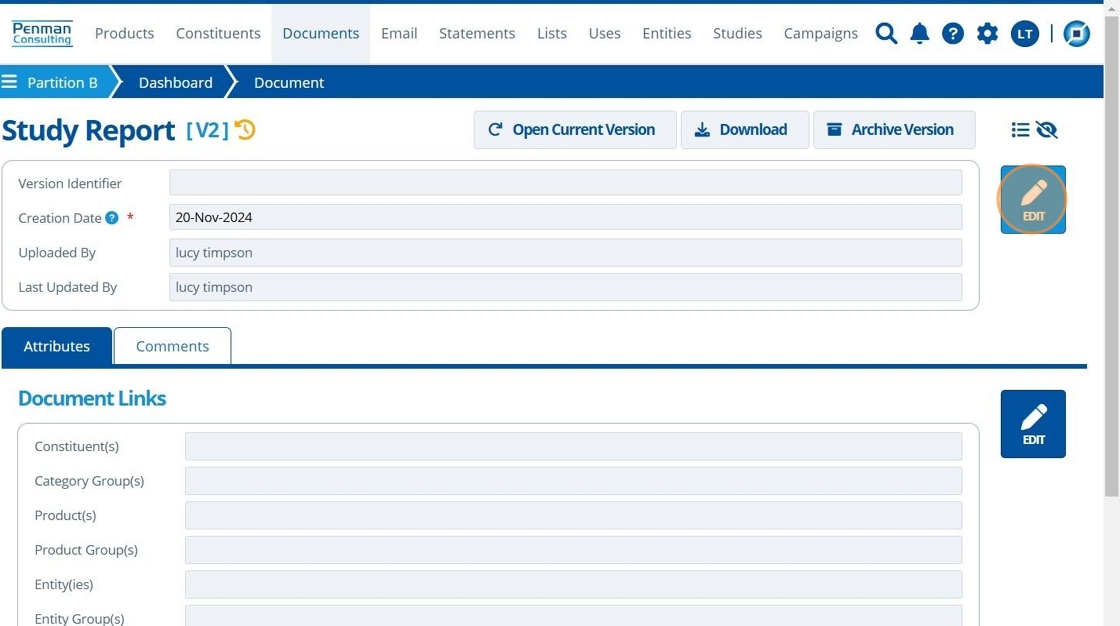The width and height of the screenshot is (1120, 626).
Task: Click the Entity(ies) field
Action: click(x=573, y=585)
